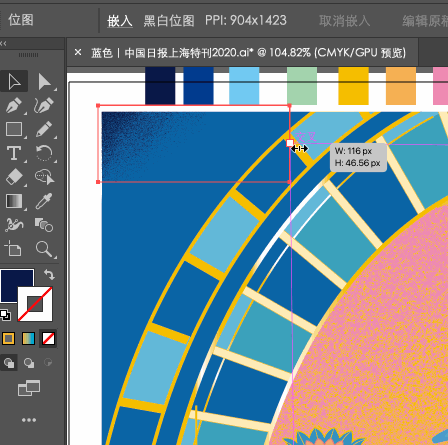Click the light orange swatch rectangle

pos(401,86)
